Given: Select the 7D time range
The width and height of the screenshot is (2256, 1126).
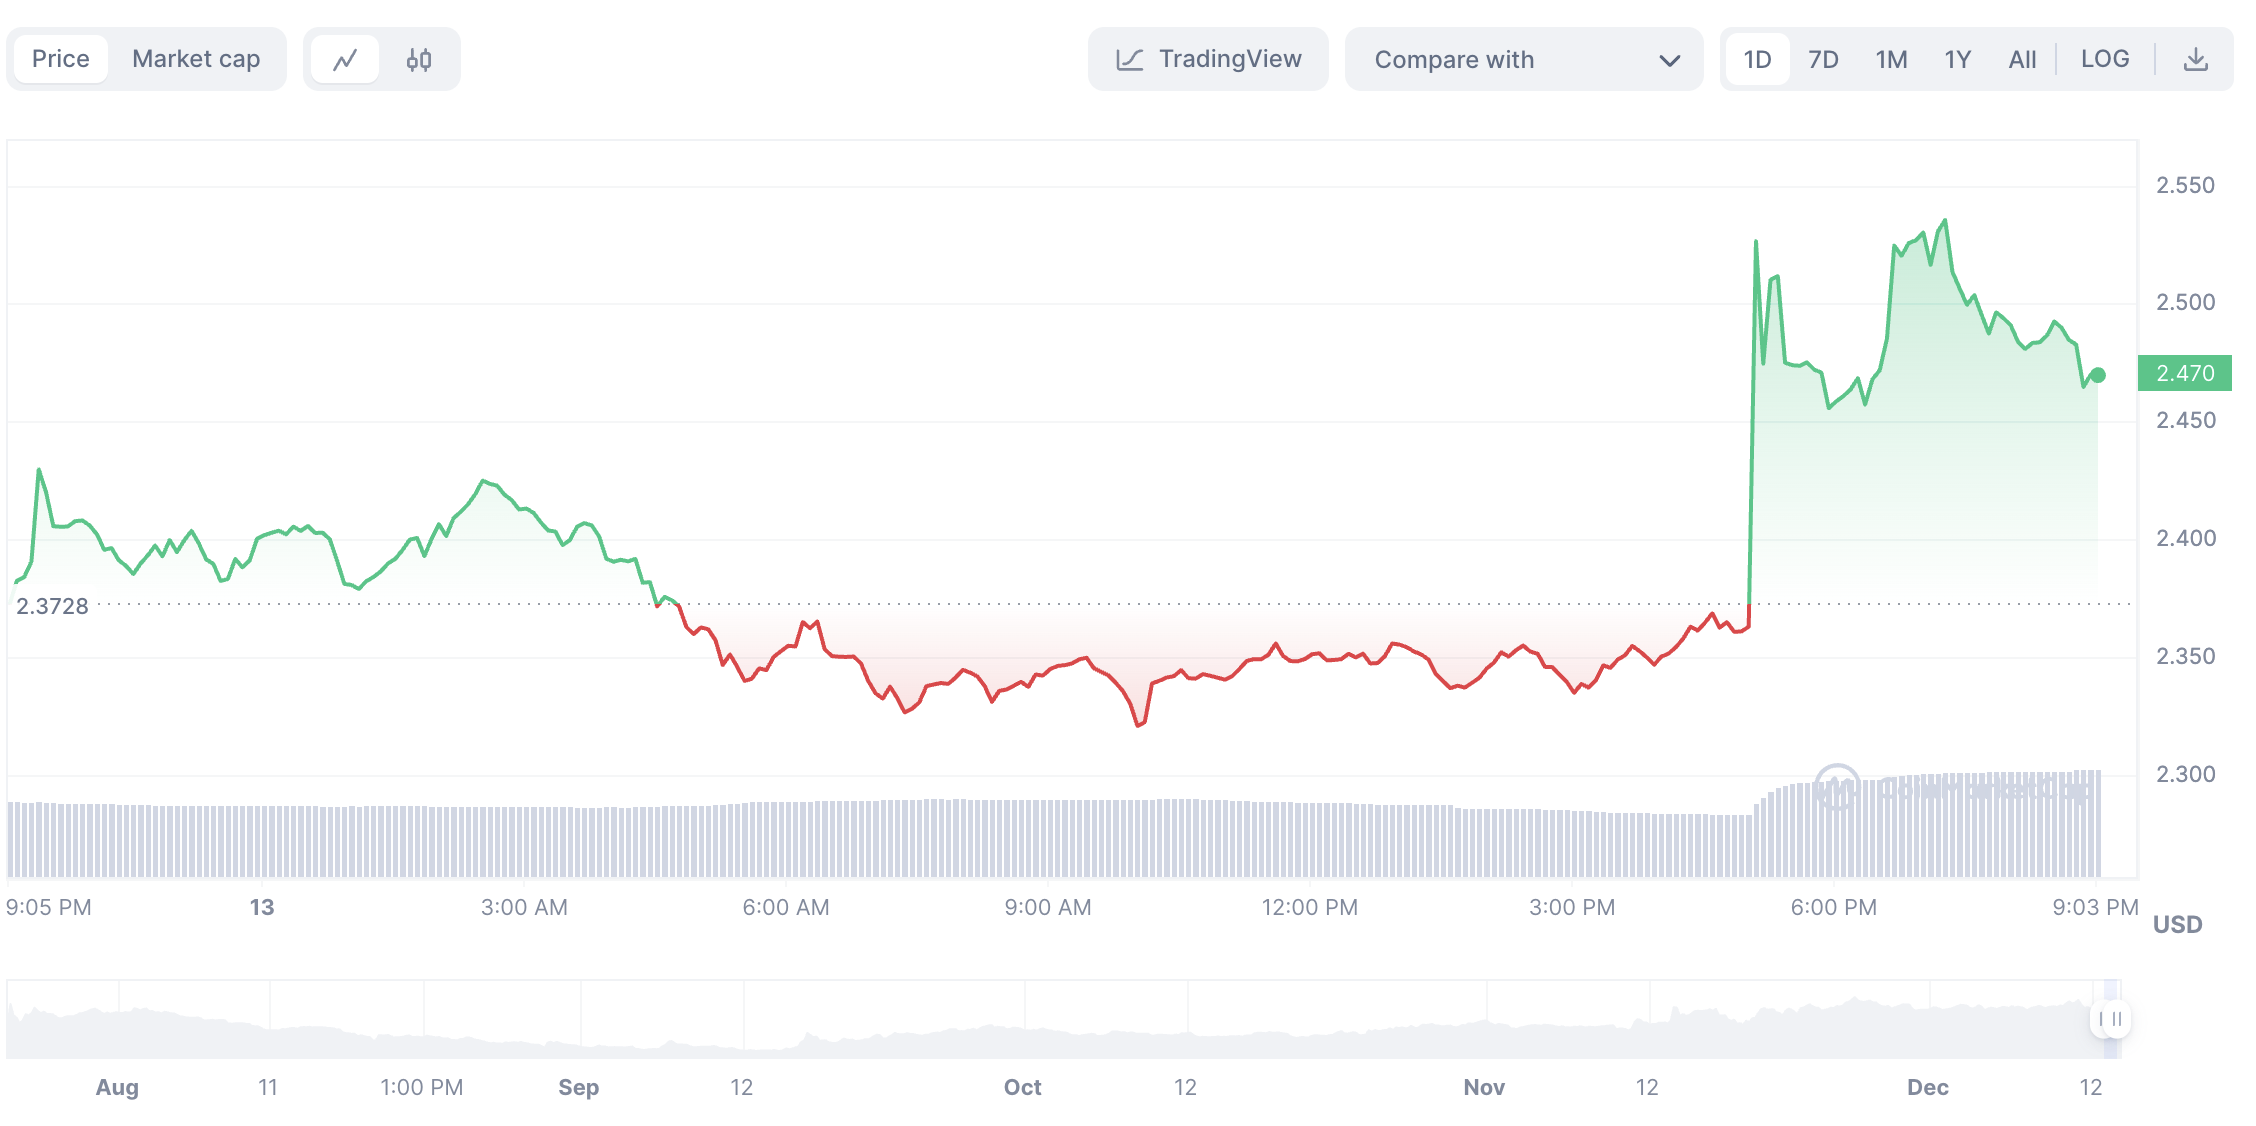Looking at the screenshot, I should (x=1823, y=60).
